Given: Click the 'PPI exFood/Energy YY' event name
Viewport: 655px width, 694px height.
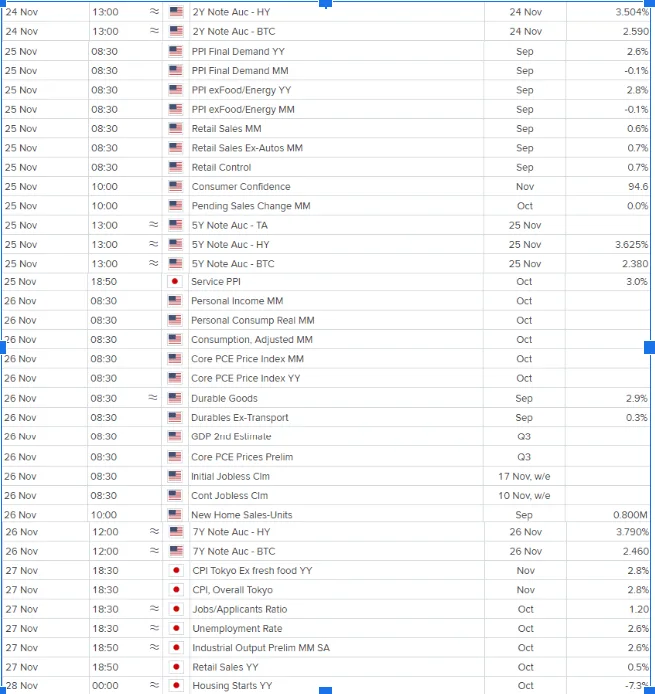Looking at the screenshot, I should pos(241,90).
